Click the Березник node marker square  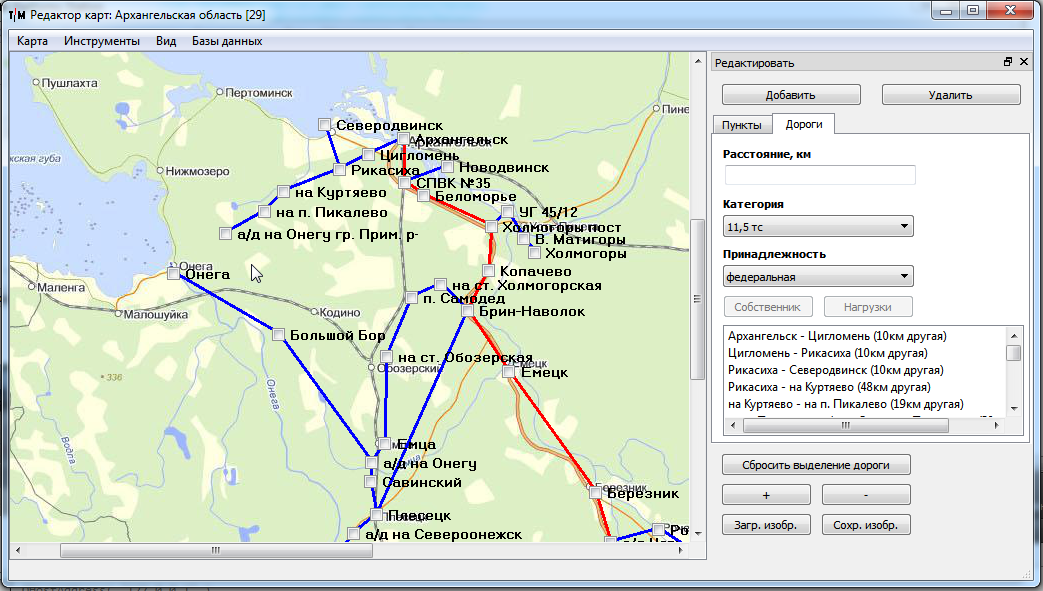coord(595,492)
